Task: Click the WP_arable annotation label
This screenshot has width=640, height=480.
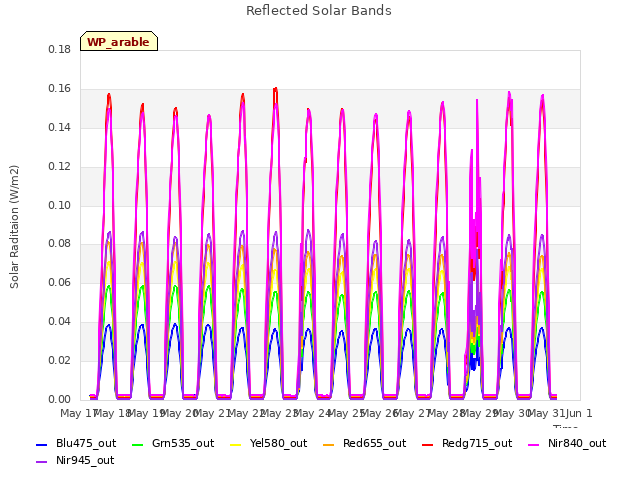Action: pos(119,41)
